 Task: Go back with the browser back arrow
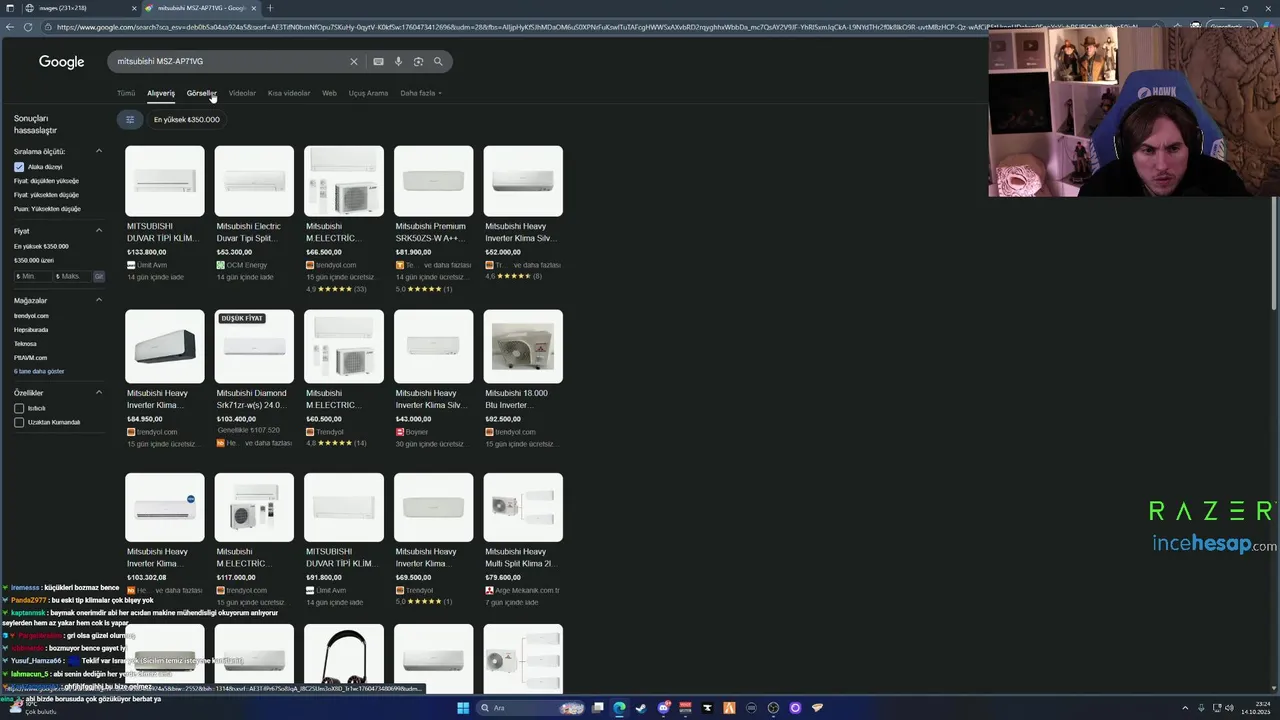[10, 27]
